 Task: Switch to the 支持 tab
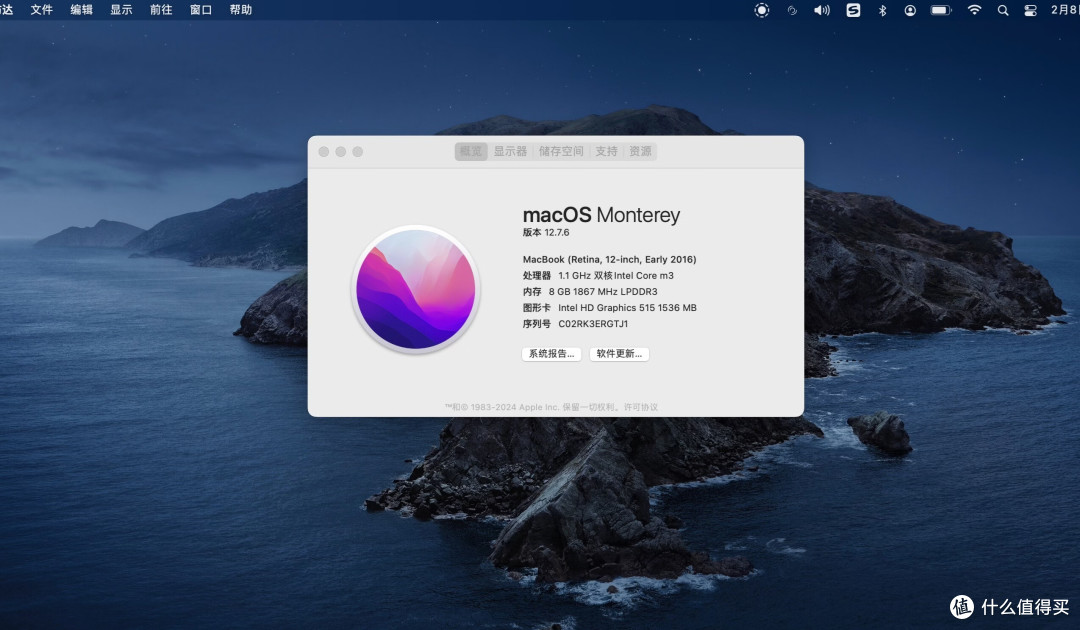click(606, 151)
